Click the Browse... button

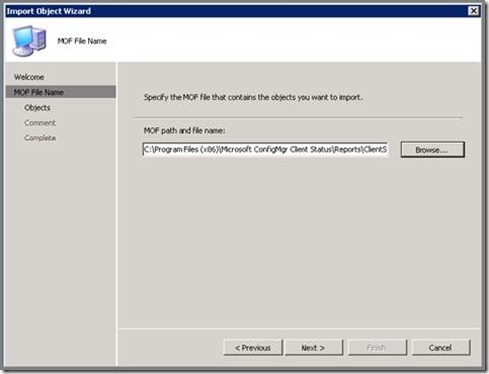tap(432, 150)
